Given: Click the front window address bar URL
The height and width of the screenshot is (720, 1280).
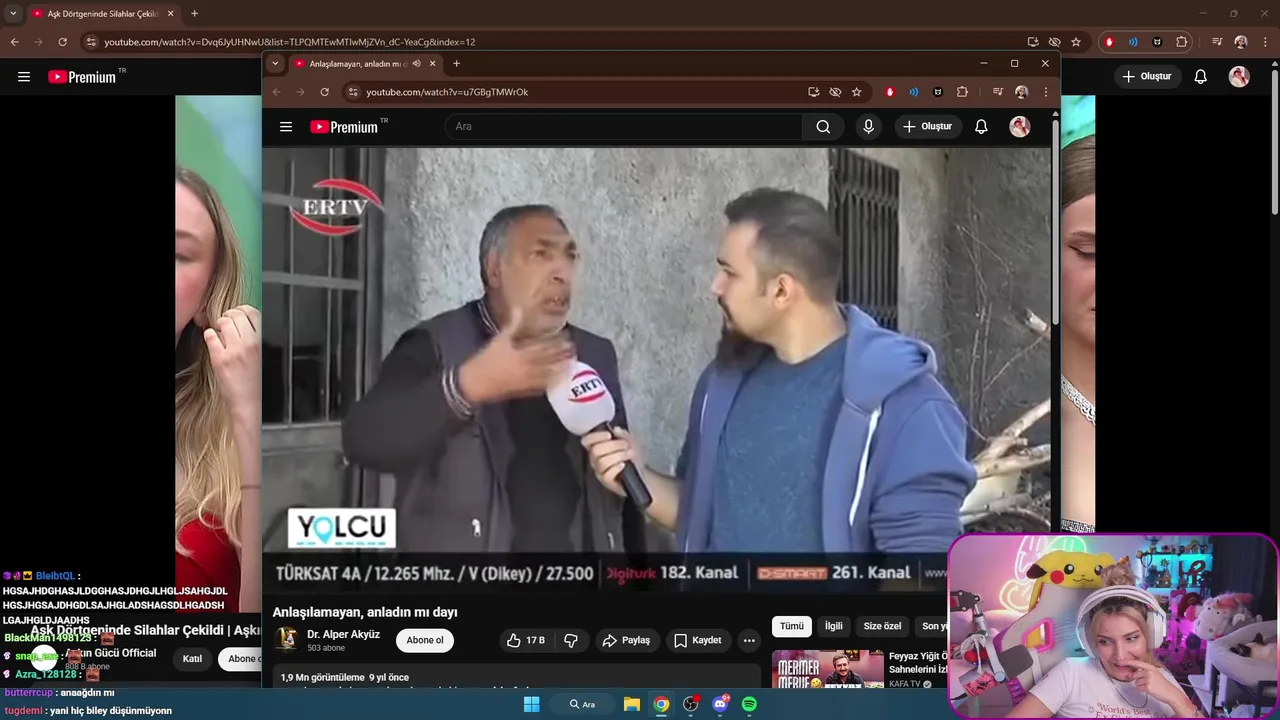Looking at the screenshot, I should 447,92.
